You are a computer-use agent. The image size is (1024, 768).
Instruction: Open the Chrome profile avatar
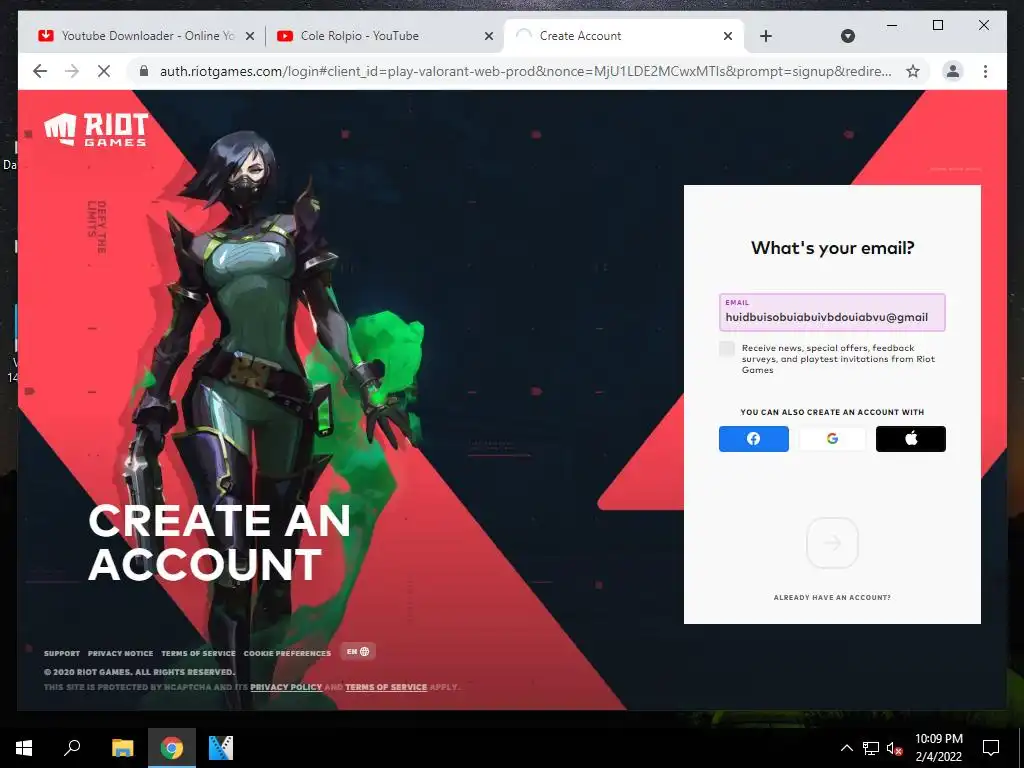[x=953, y=71]
